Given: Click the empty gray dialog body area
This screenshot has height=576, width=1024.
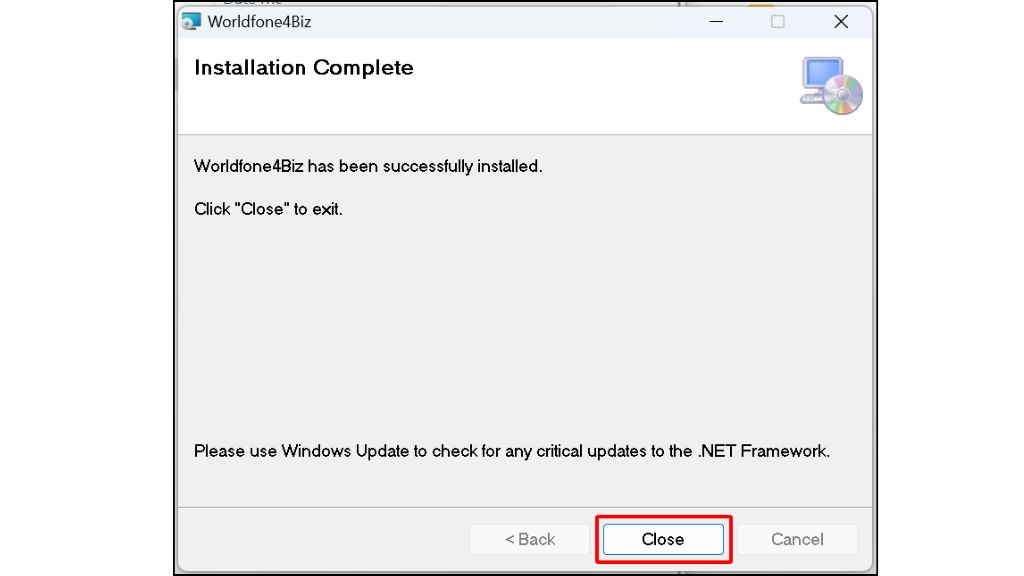Looking at the screenshot, I should [524, 327].
